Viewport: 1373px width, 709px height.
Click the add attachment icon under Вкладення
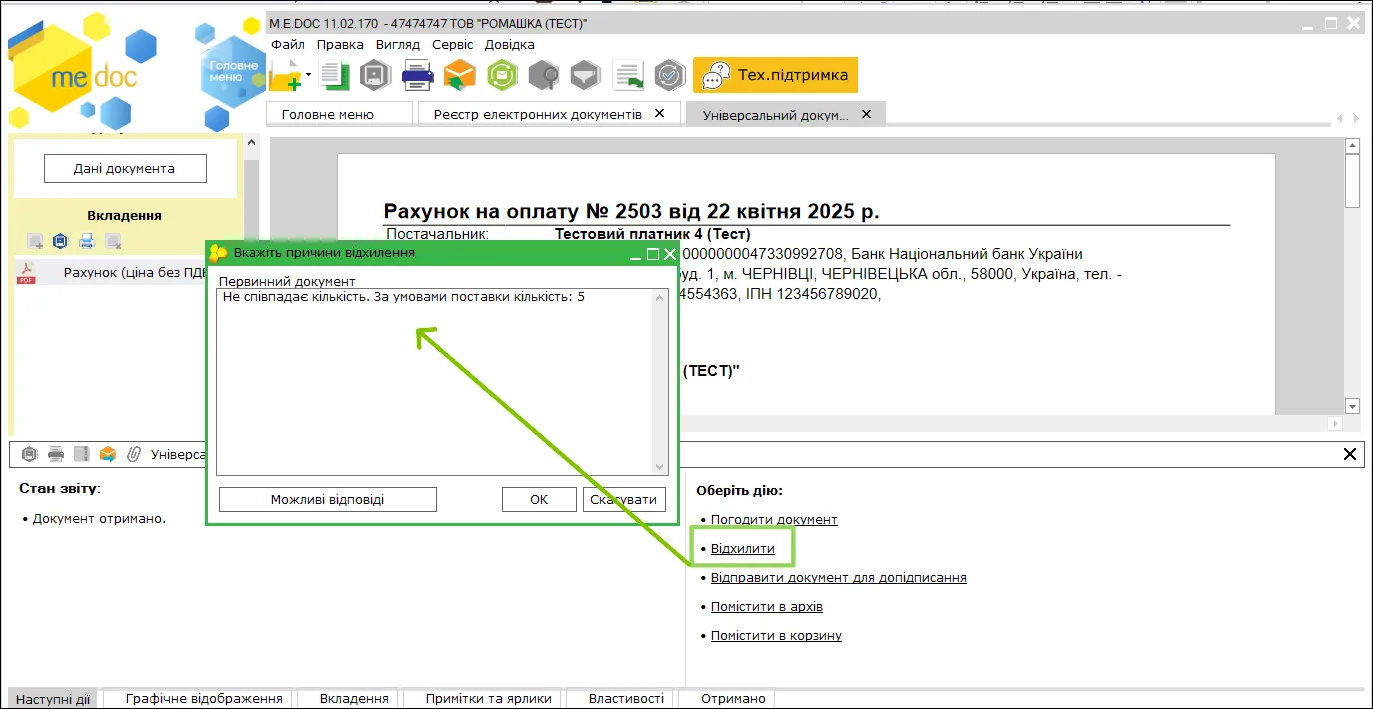tap(35, 240)
